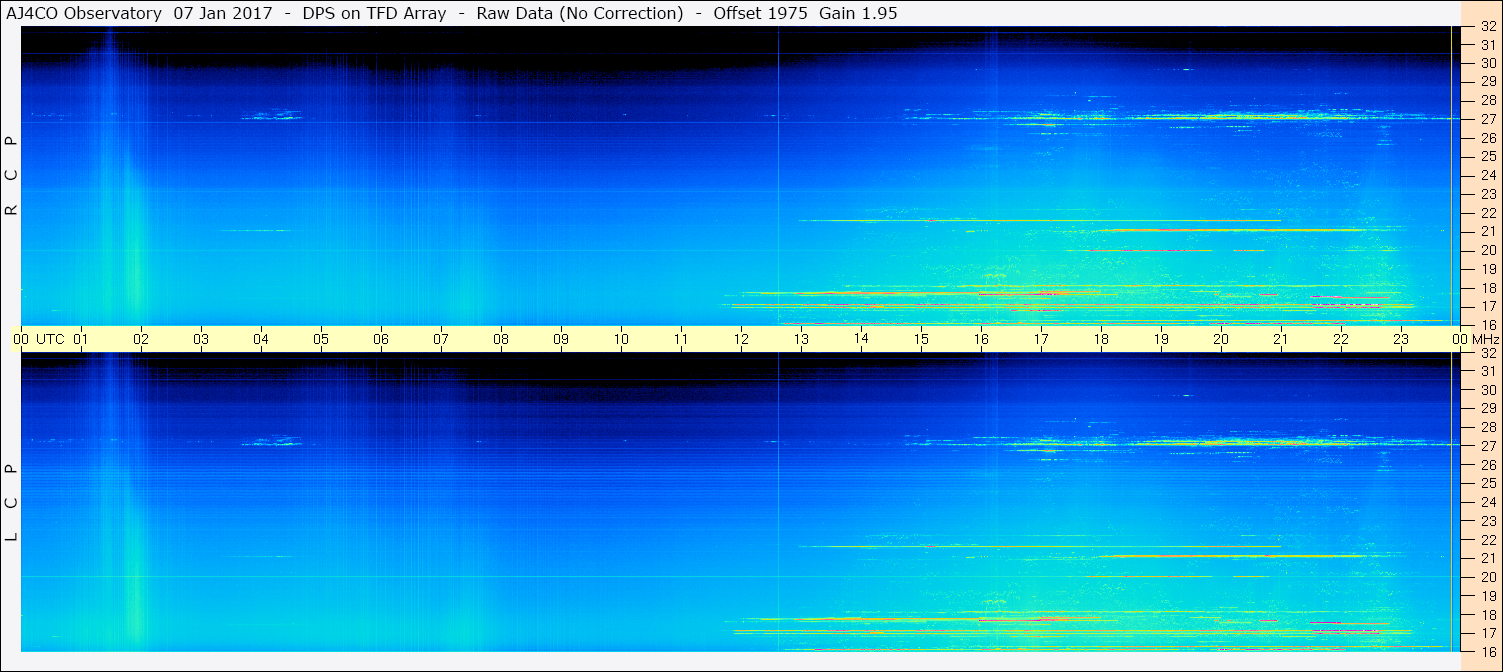Click the 21 MHz label beside LCP panel
1503x672 pixels.
click(1488, 558)
